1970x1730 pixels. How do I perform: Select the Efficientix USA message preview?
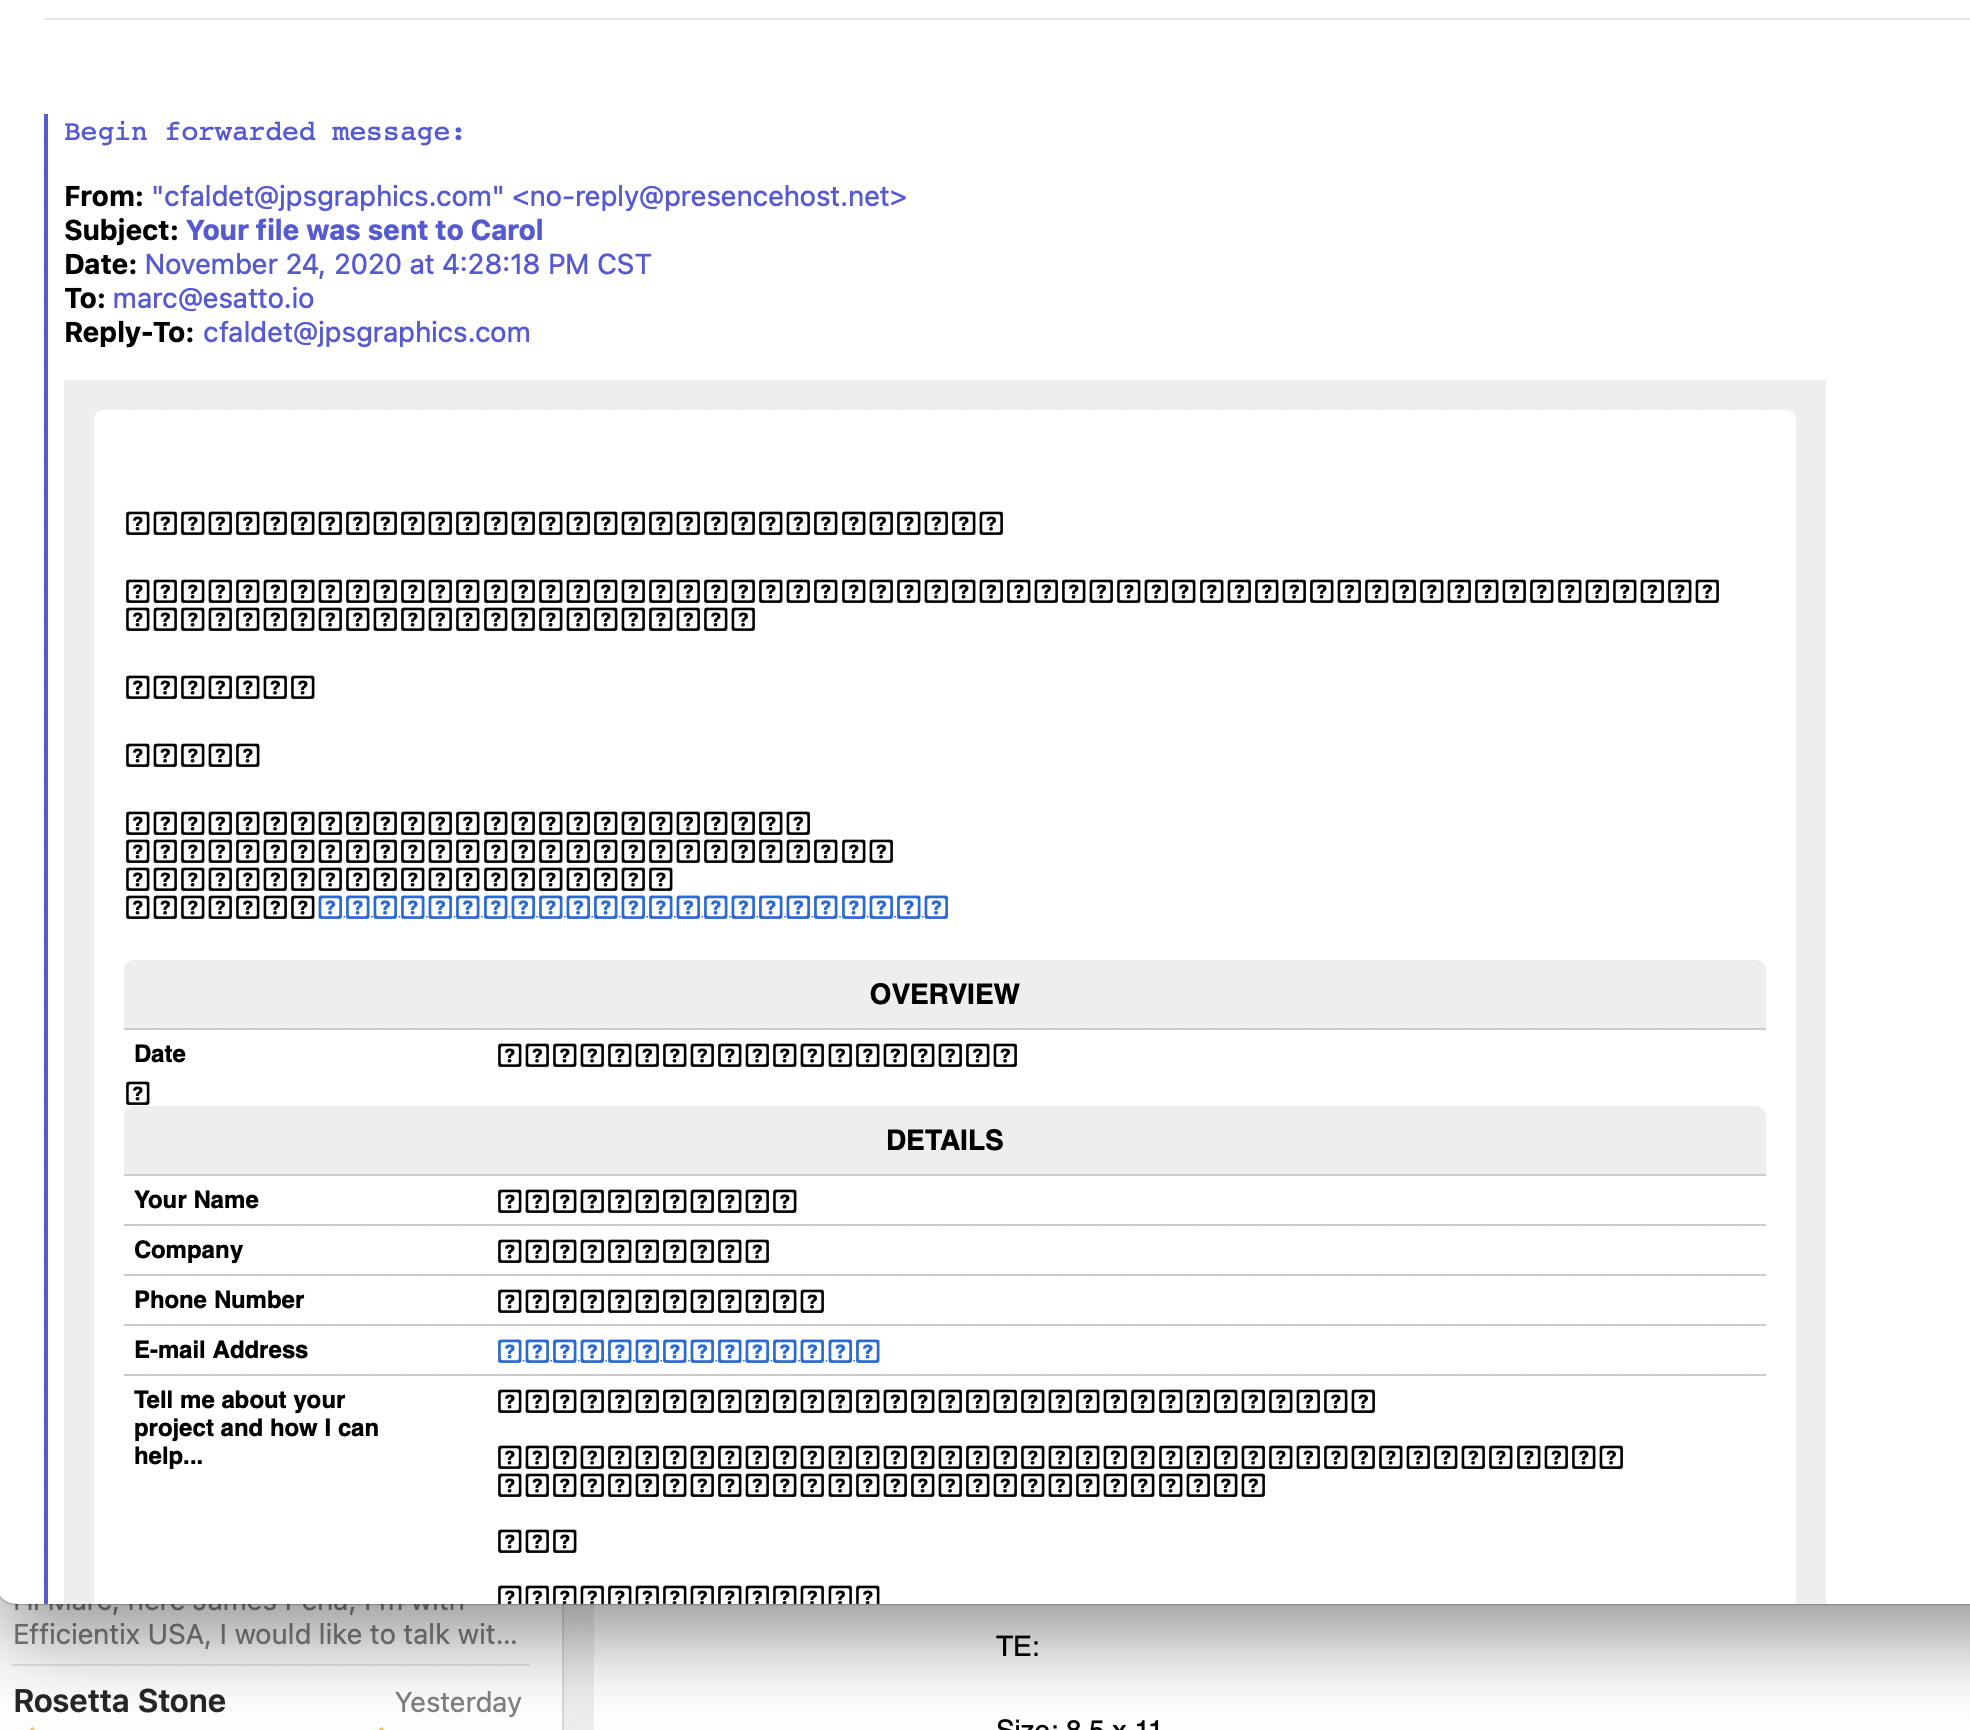(265, 1634)
